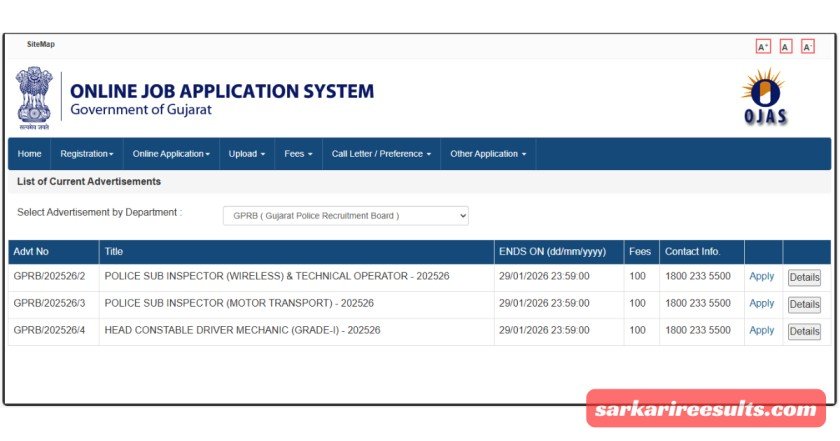Open the department selection combo box
840x441 pixels.
(x=345, y=216)
